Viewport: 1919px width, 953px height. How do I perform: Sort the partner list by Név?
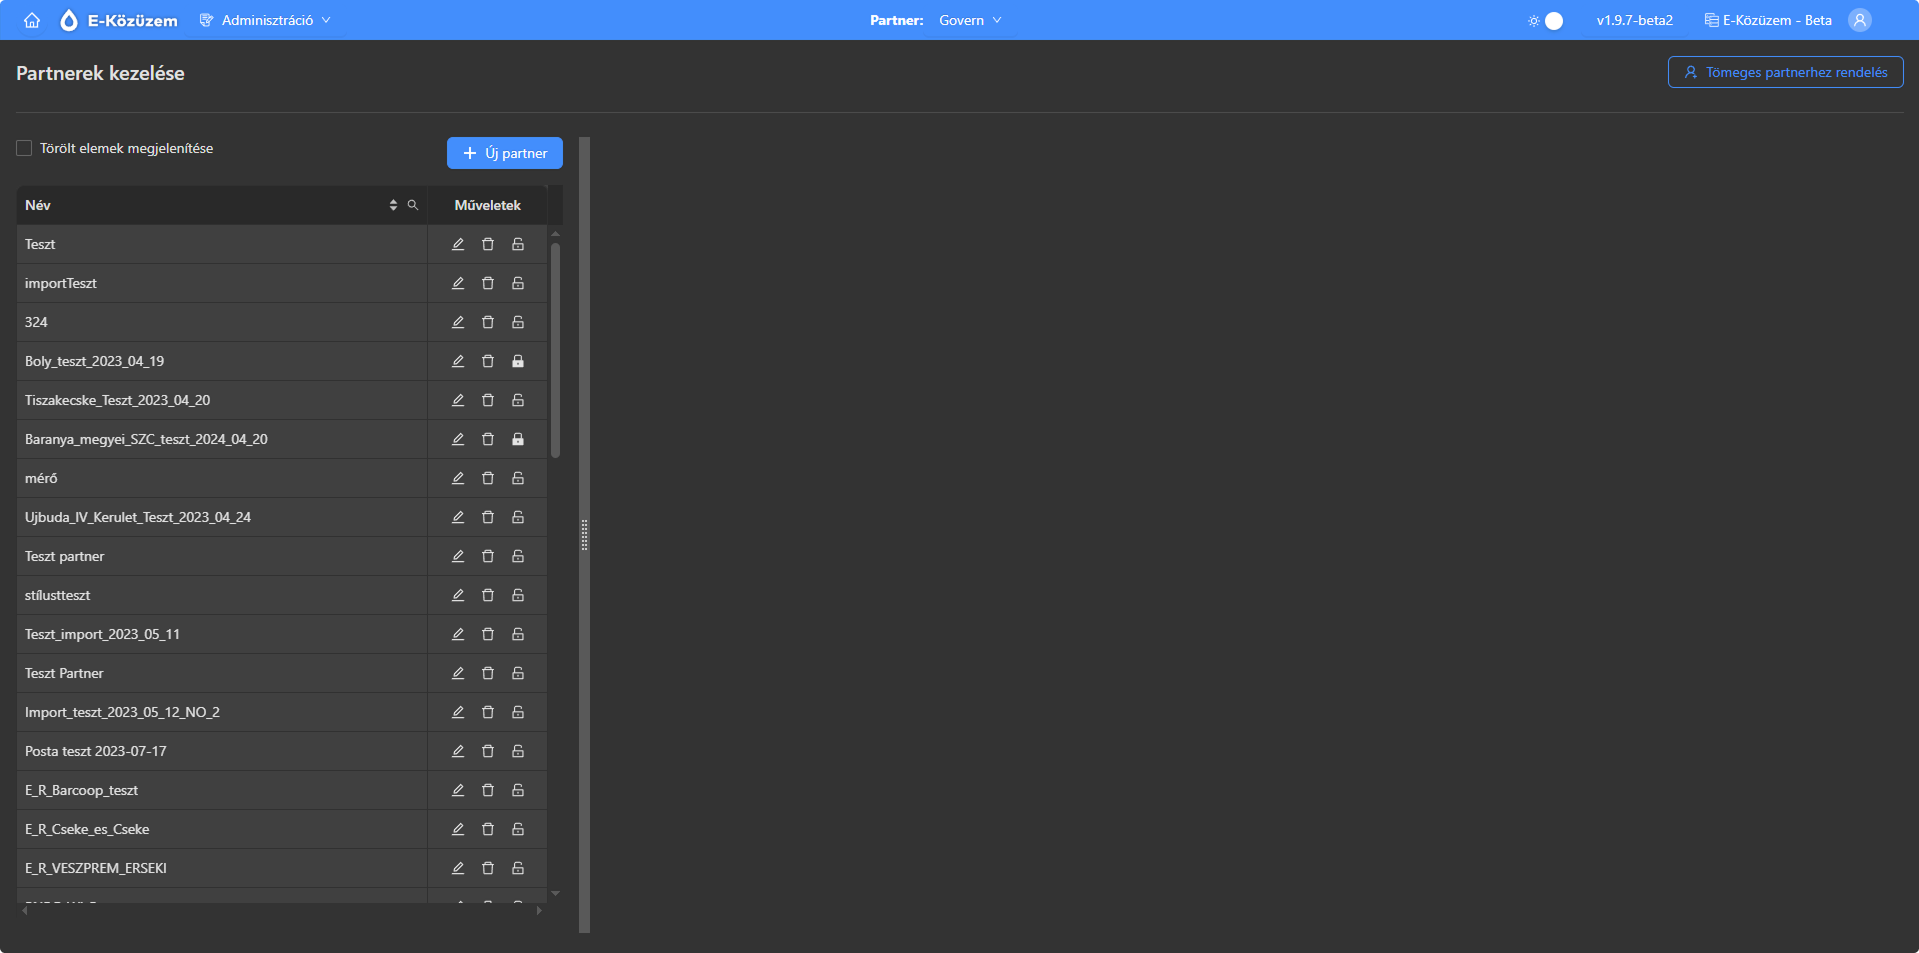click(393, 205)
